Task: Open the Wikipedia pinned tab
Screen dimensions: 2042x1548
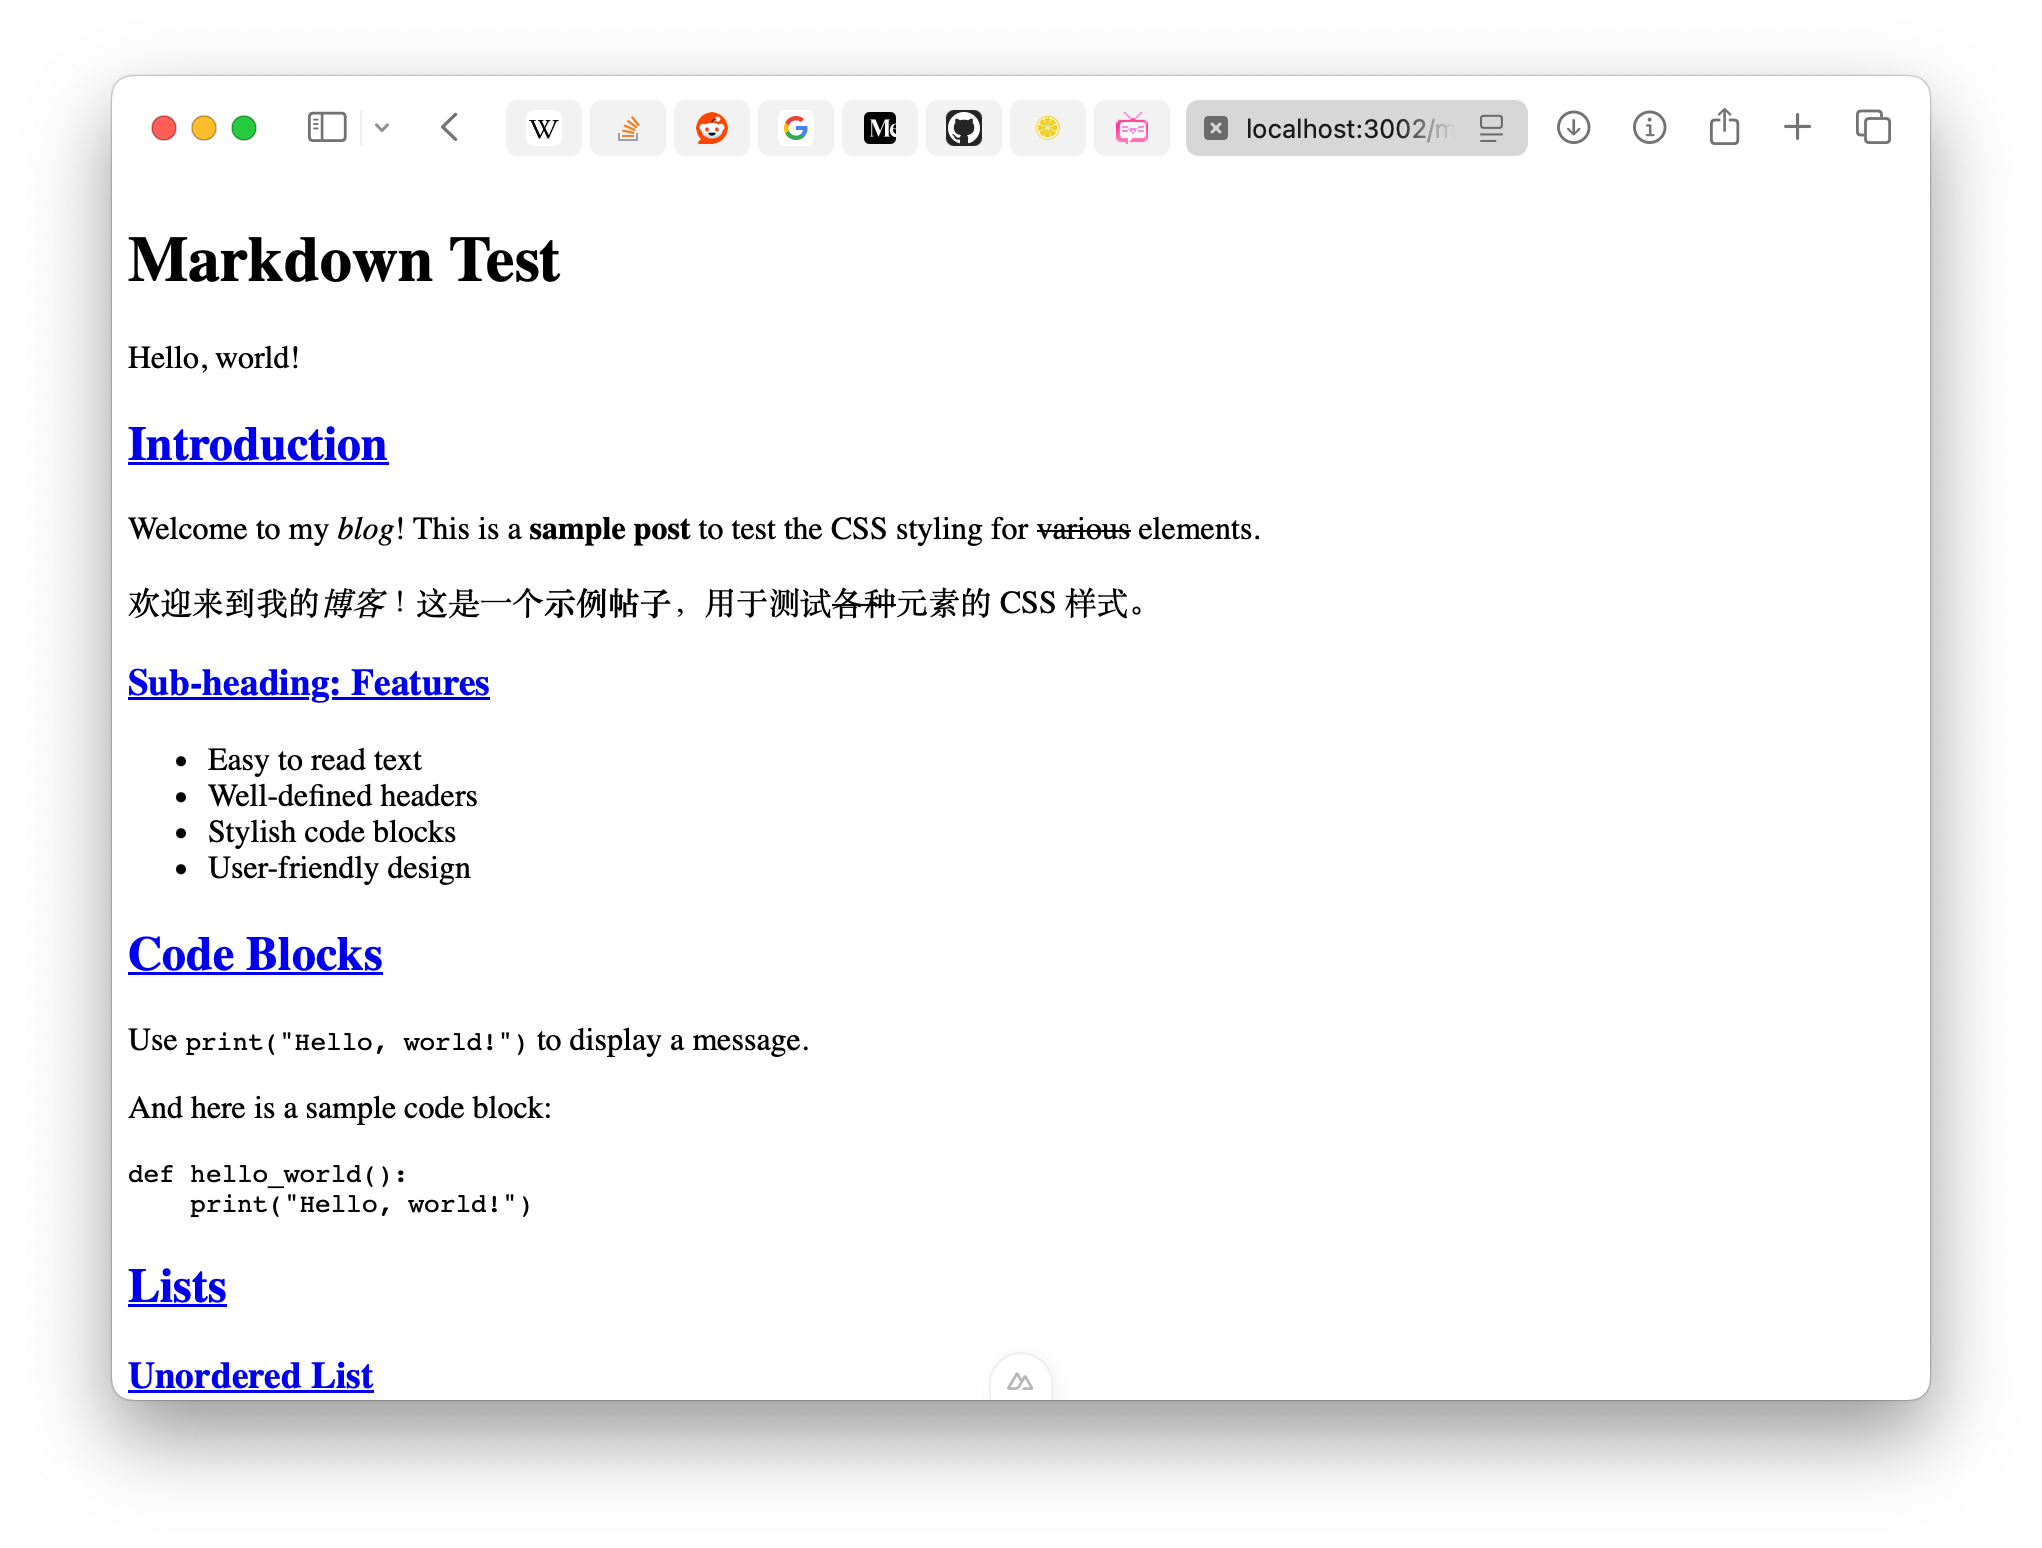Action: click(544, 128)
